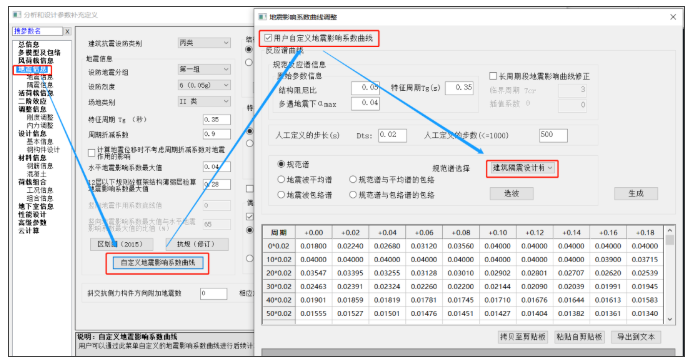Select 材料信息 category
The width and height of the screenshot is (691, 363).
(x=32, y=158)
